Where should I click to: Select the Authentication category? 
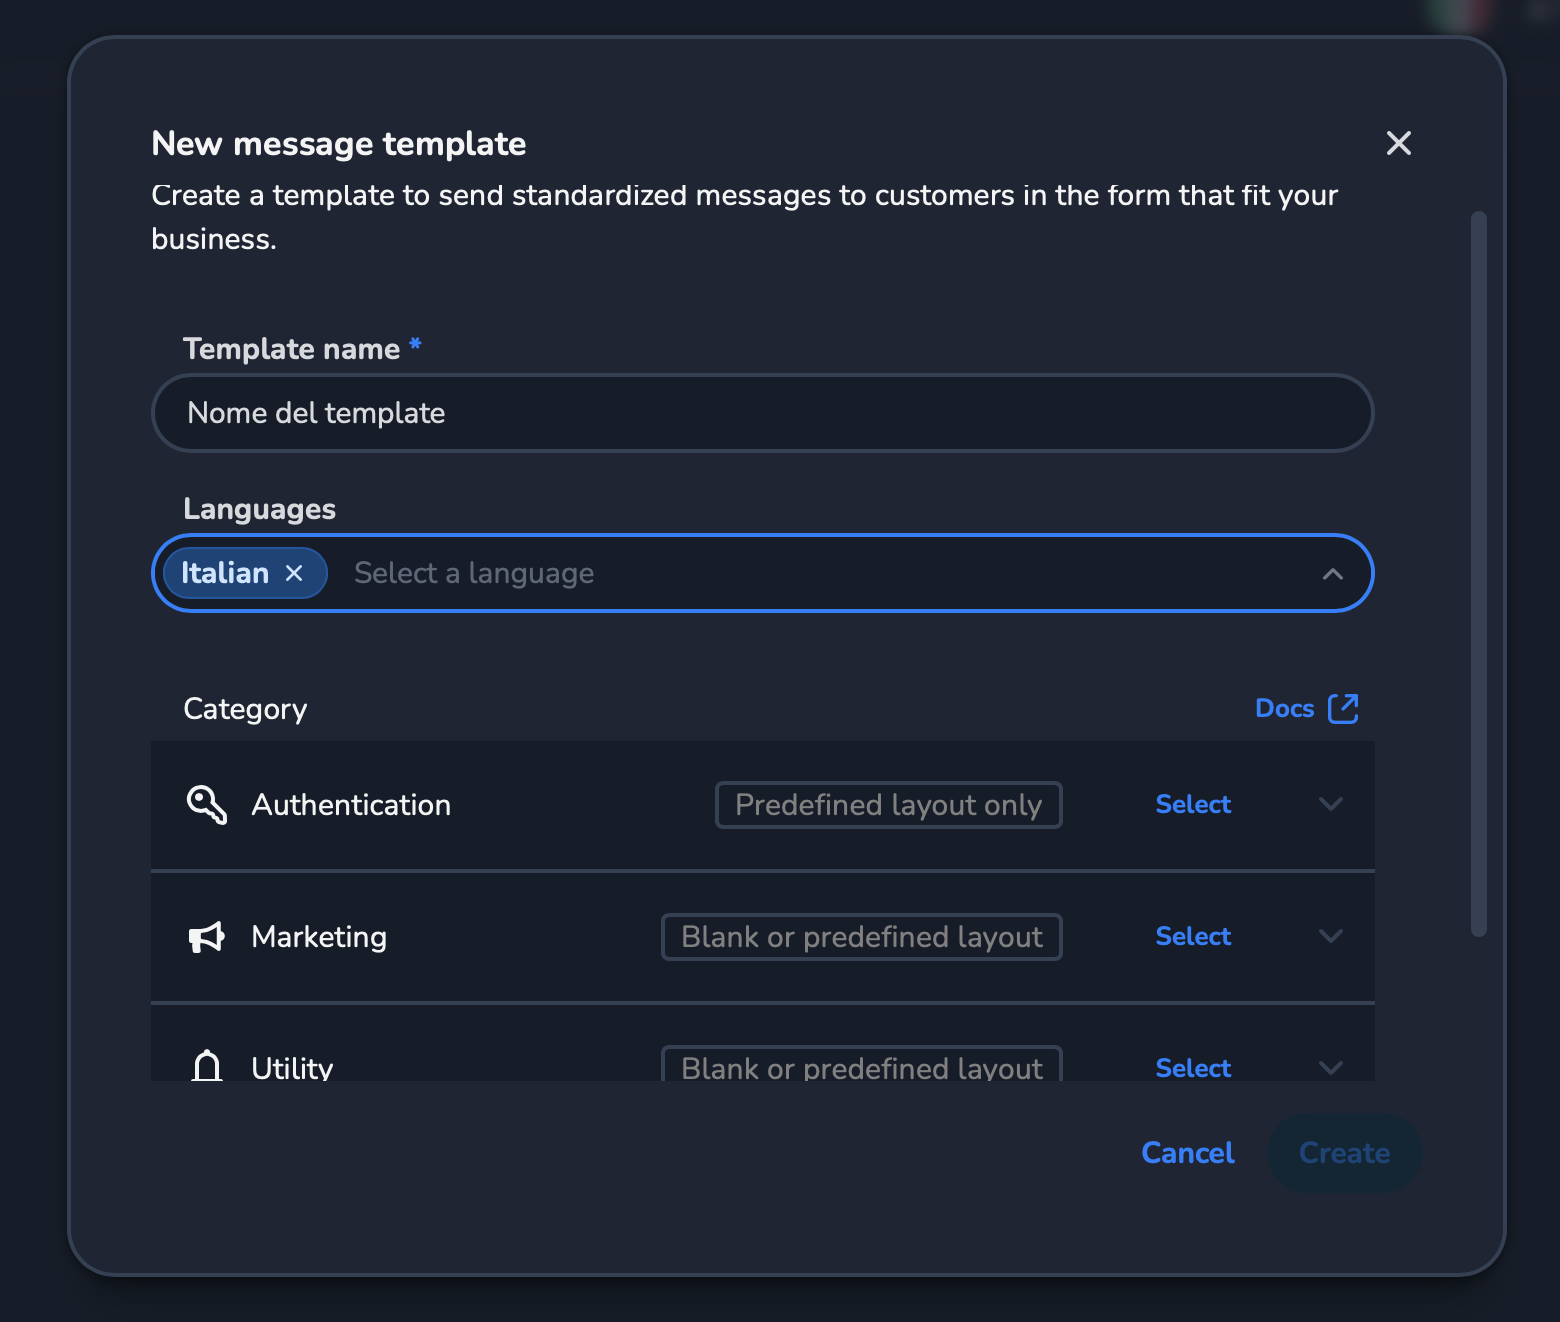click(x=1193, y=804)
